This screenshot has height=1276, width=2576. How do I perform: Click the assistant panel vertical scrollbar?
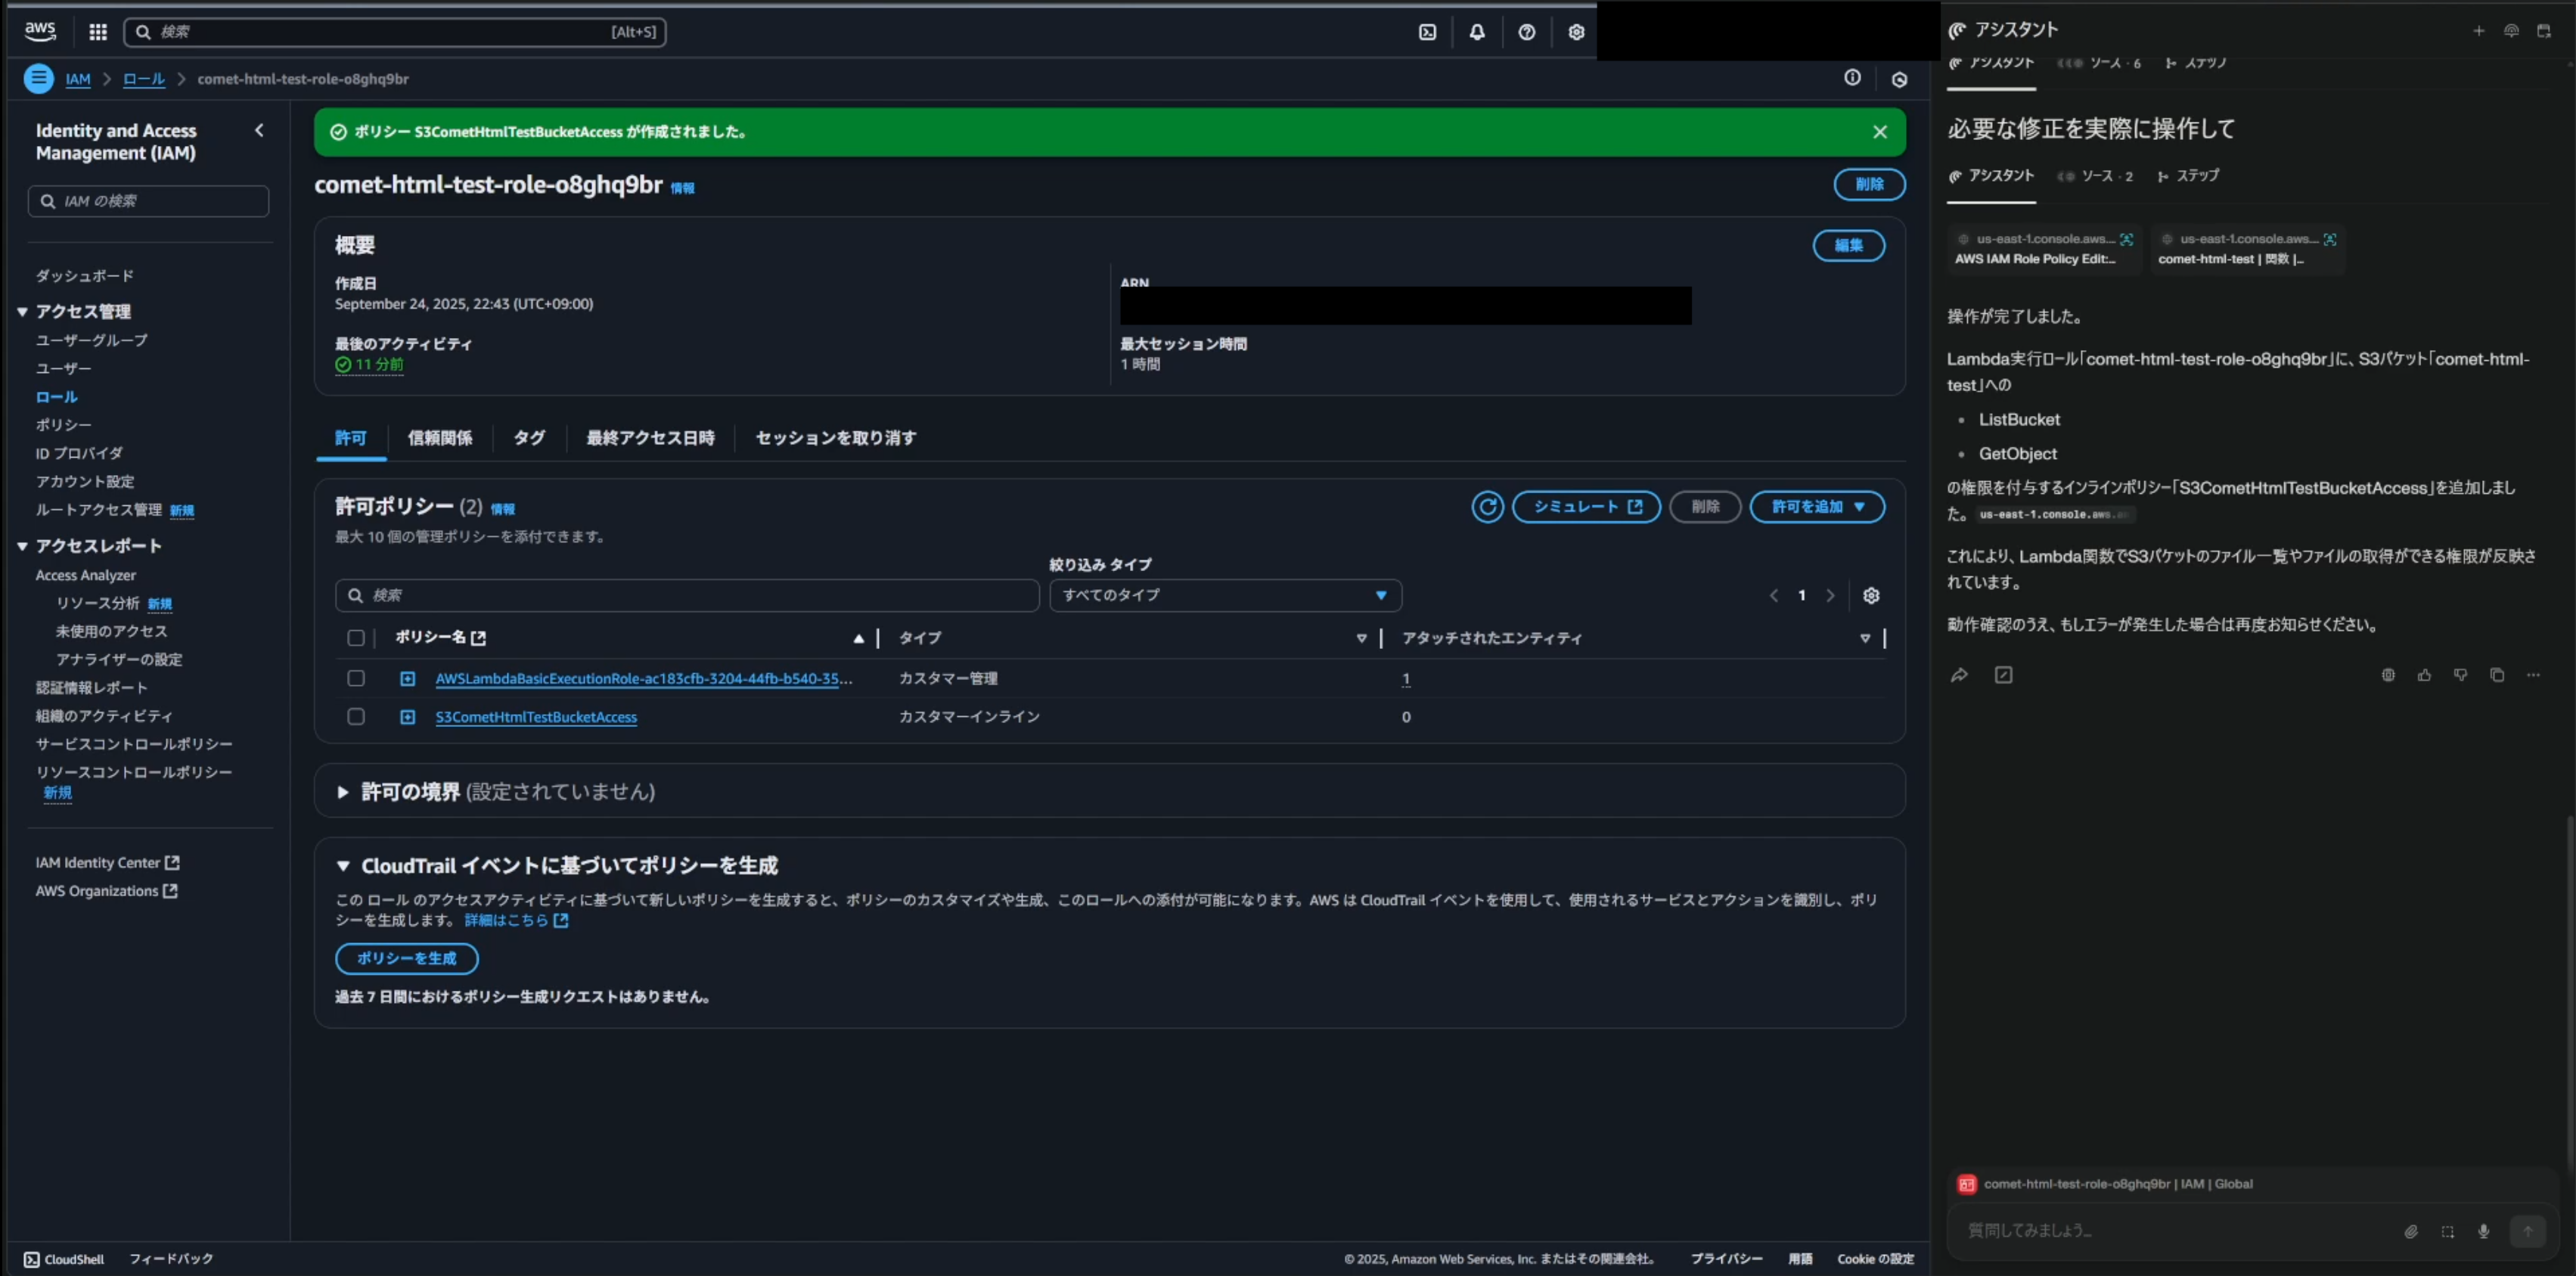(x=2569, y=990)
